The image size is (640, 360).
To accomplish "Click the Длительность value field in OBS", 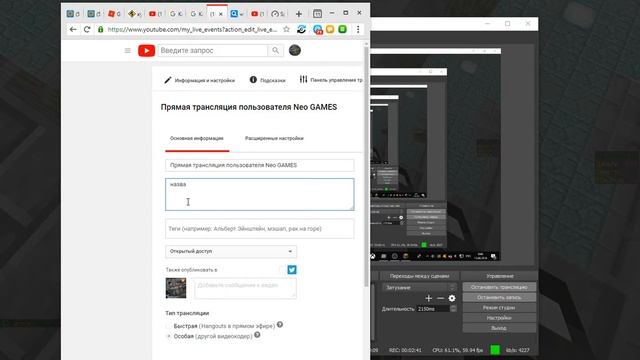I will pos(433,309).
